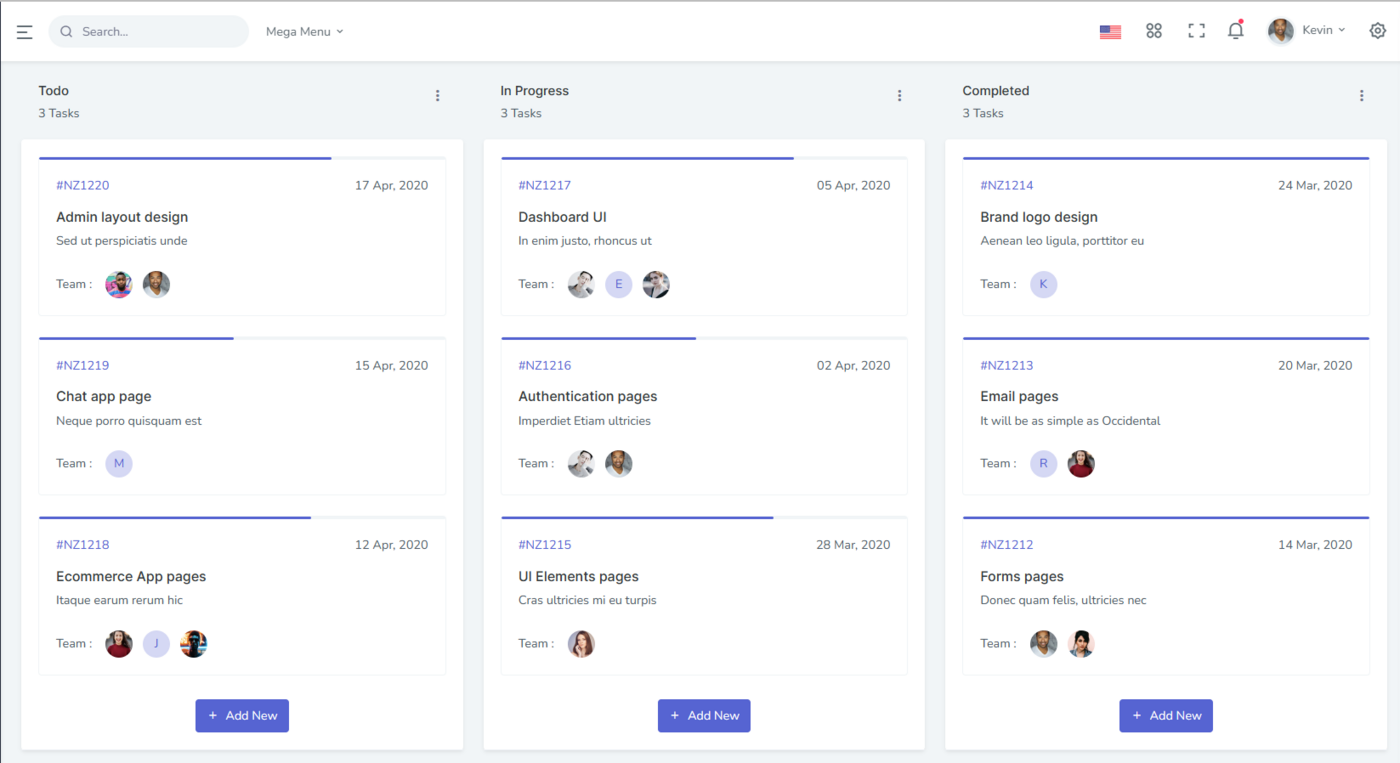The image size is (1400, 763).
Task: Select the US flag language icon
Action: (x=1110, y=32)
